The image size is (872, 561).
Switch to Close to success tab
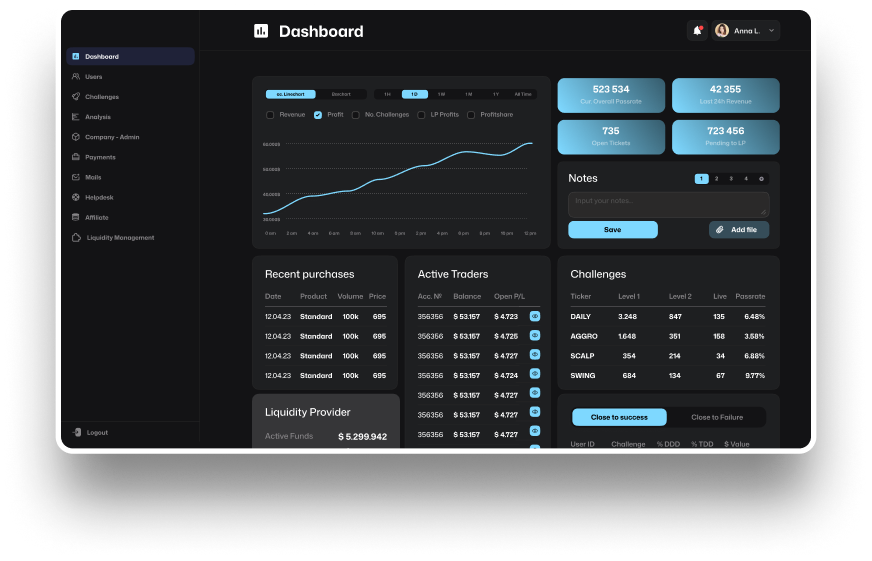point(619,417)
